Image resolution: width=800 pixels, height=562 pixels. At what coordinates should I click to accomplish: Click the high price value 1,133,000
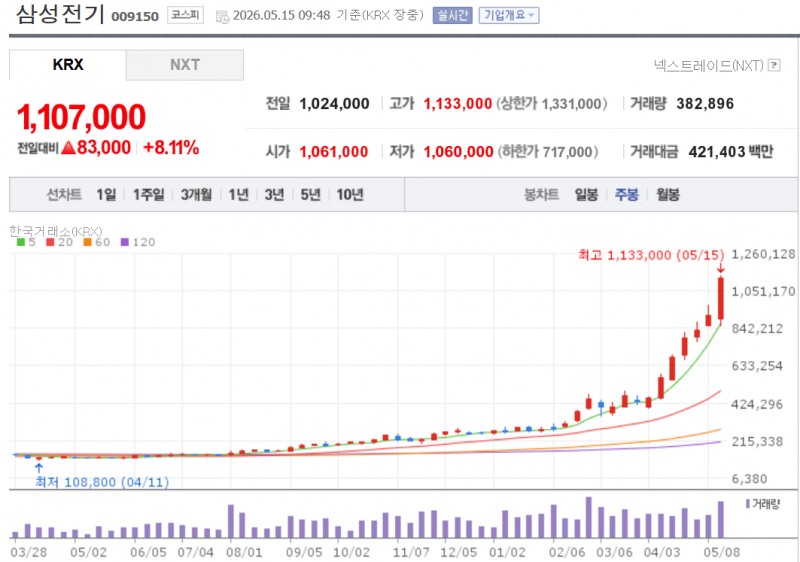click(458, 104)
